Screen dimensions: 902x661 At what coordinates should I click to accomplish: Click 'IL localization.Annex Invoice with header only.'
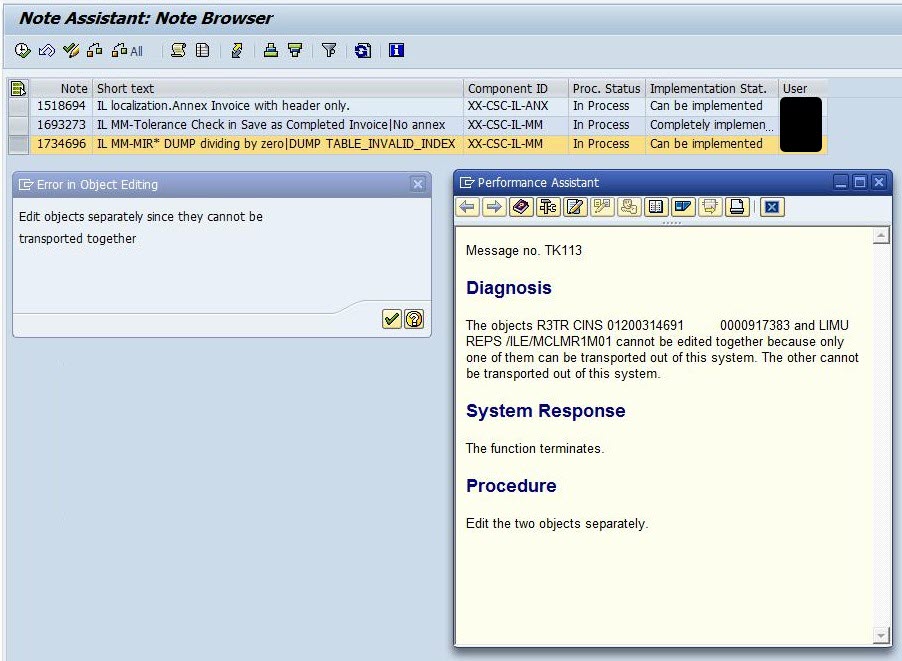[223, 106]
